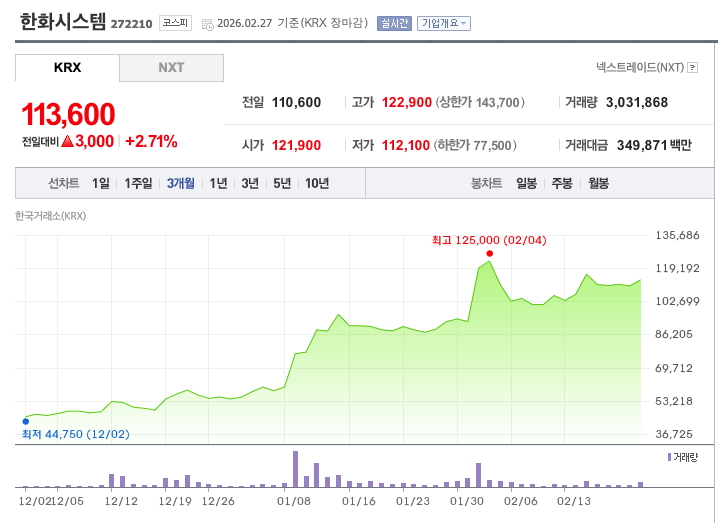The width and height of the screenshot is (718, 523).
Task: Select the 1년 line chart period
Action: pos(218,184)
